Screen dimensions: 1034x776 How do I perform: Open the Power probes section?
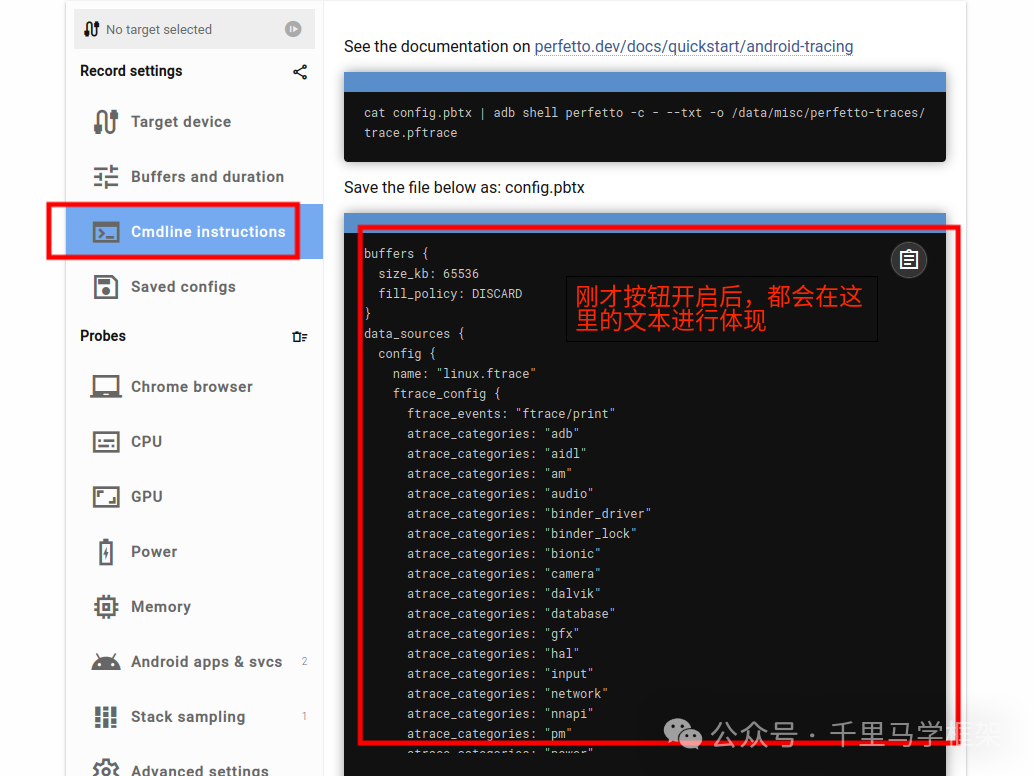[195, 552]
